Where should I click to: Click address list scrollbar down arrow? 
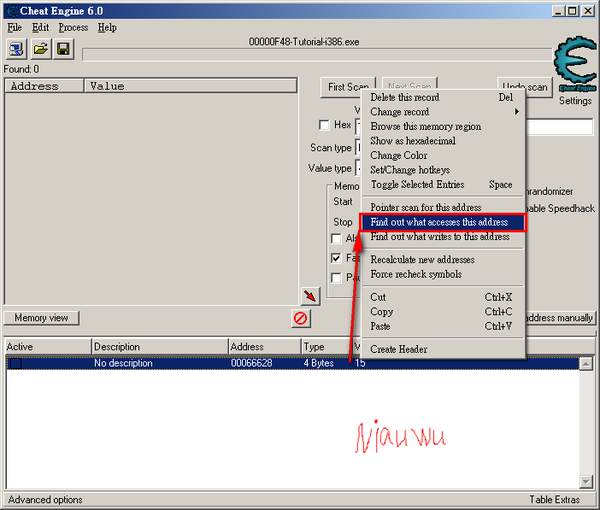(586, 481)
